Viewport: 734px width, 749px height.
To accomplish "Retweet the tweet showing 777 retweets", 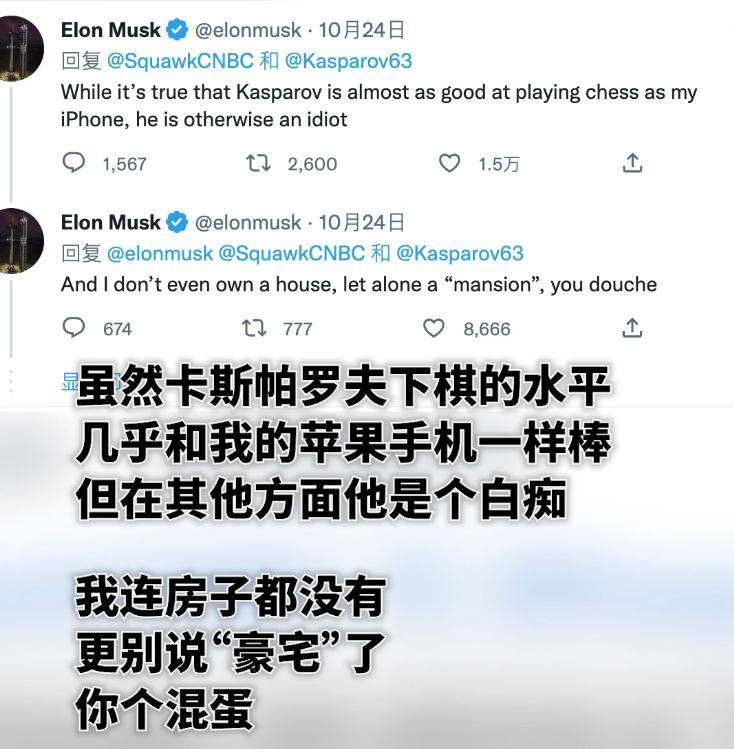I will point(254,328).
